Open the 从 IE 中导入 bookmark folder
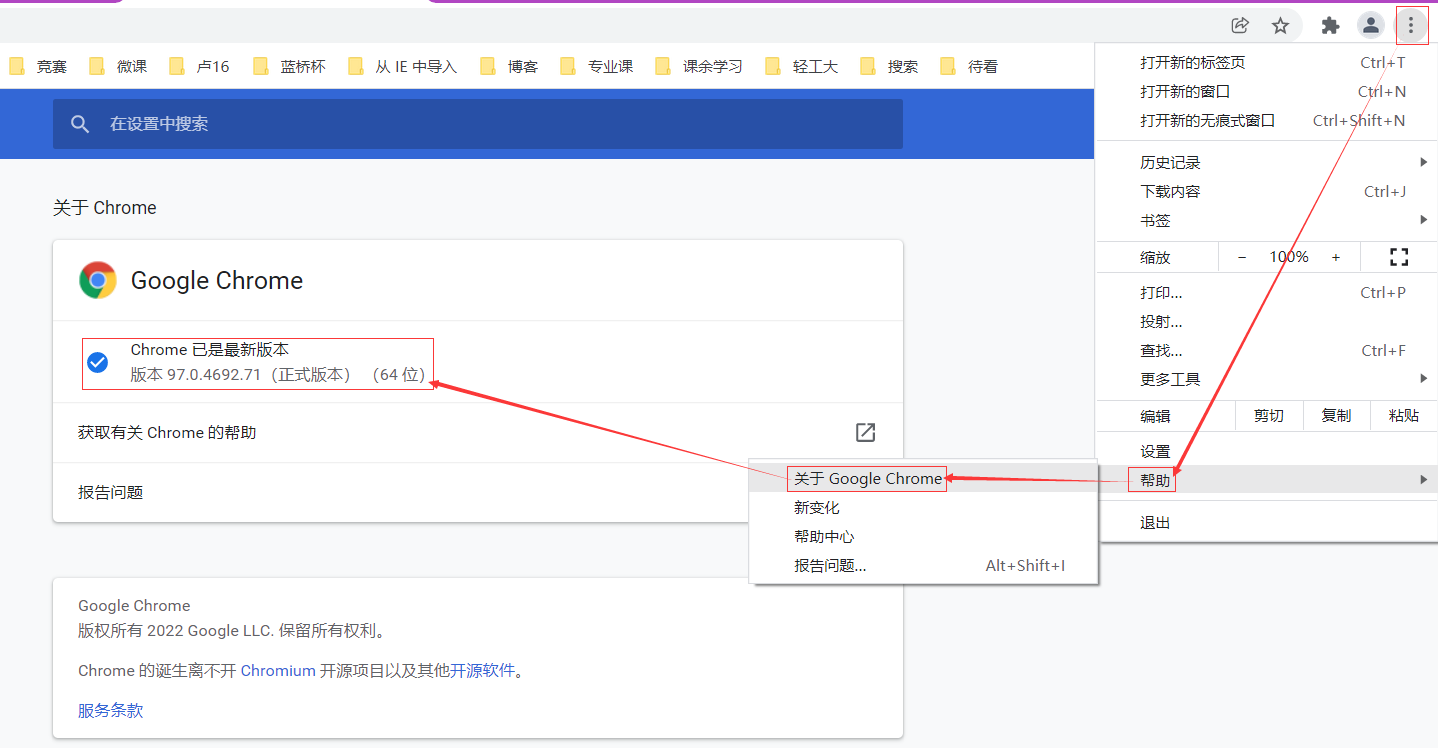1438x748 pixels. tap(403, 66)
